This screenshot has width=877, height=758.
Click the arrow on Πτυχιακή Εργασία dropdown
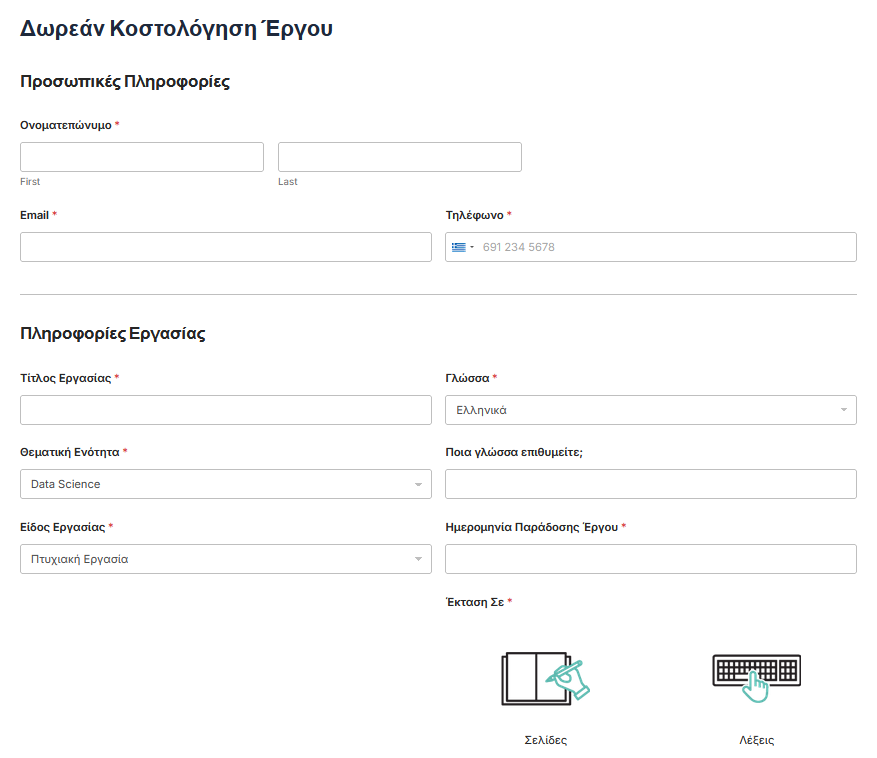pos(418,560)
